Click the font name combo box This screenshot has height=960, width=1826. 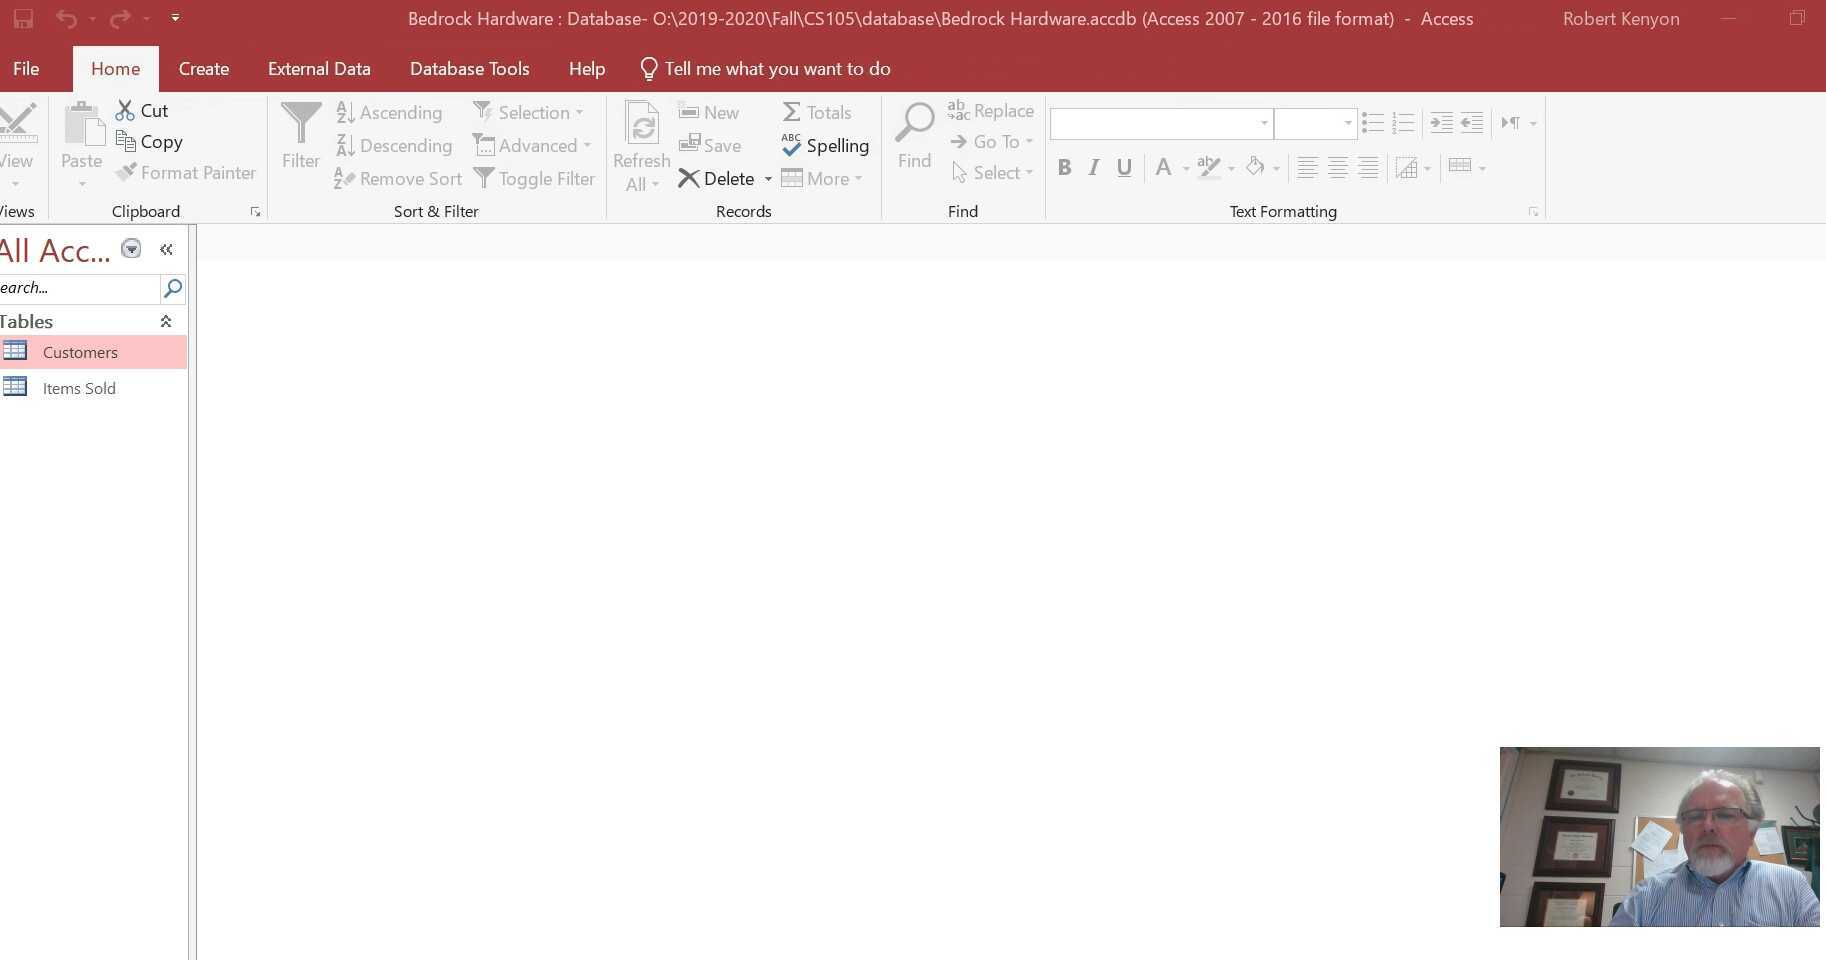[x=1161, y=123]
